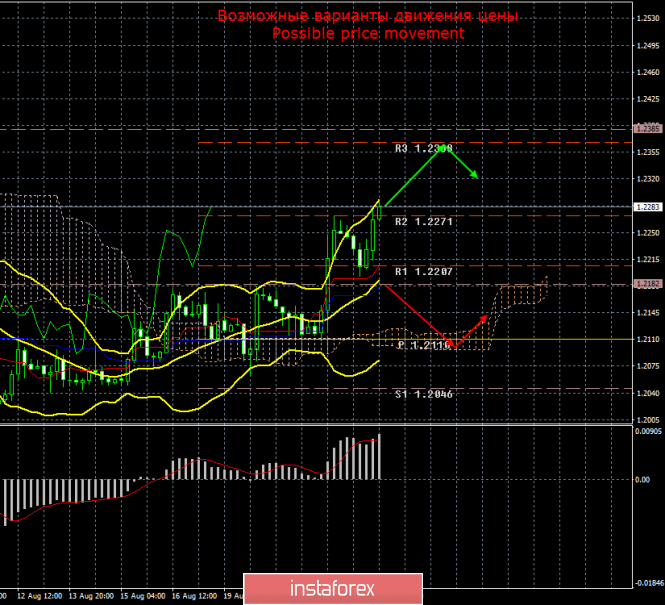Click the 15 Aug 04:00 time label
The width and height of the screenshot is (665, 605).
click(143, 596)
